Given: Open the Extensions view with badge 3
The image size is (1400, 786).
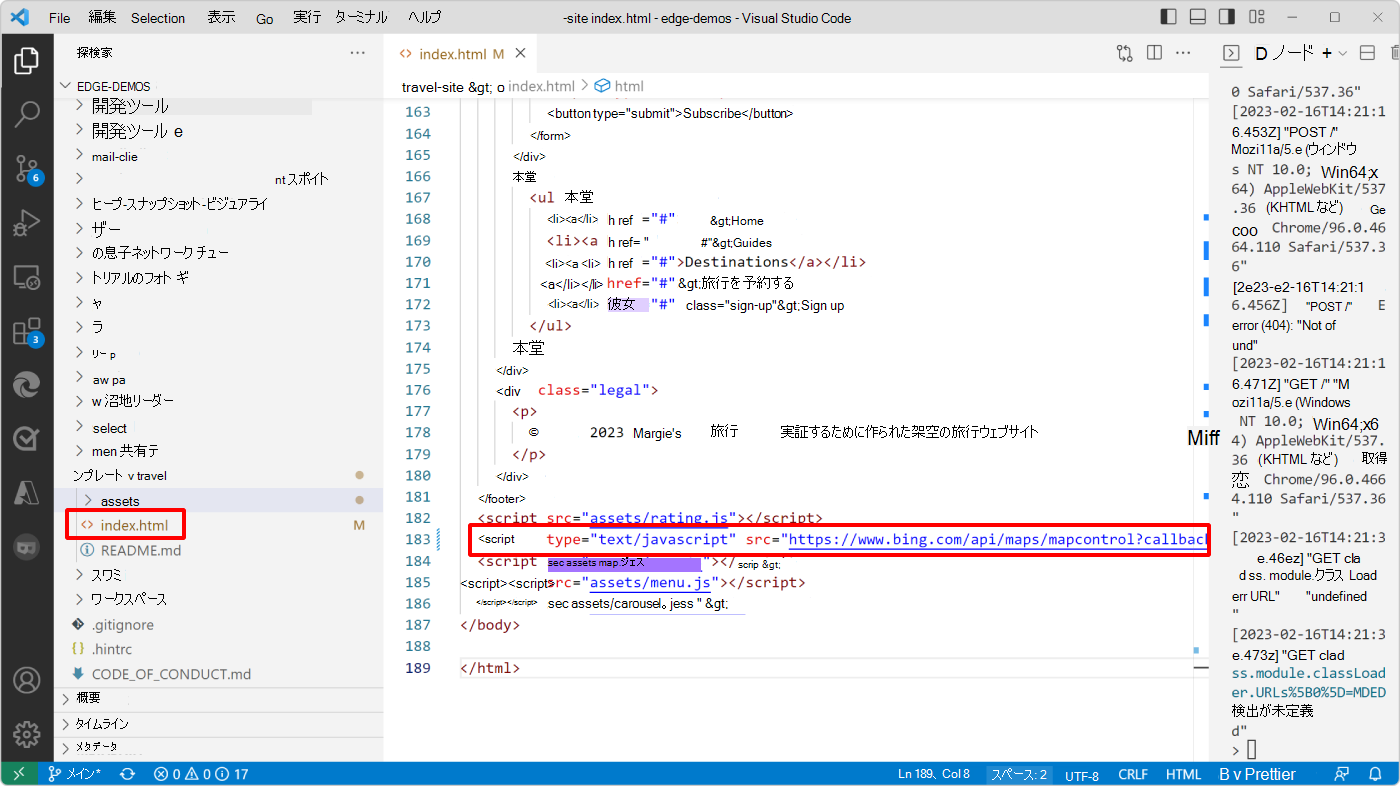Looking at the screenshot, I should [x=27, y=330].
